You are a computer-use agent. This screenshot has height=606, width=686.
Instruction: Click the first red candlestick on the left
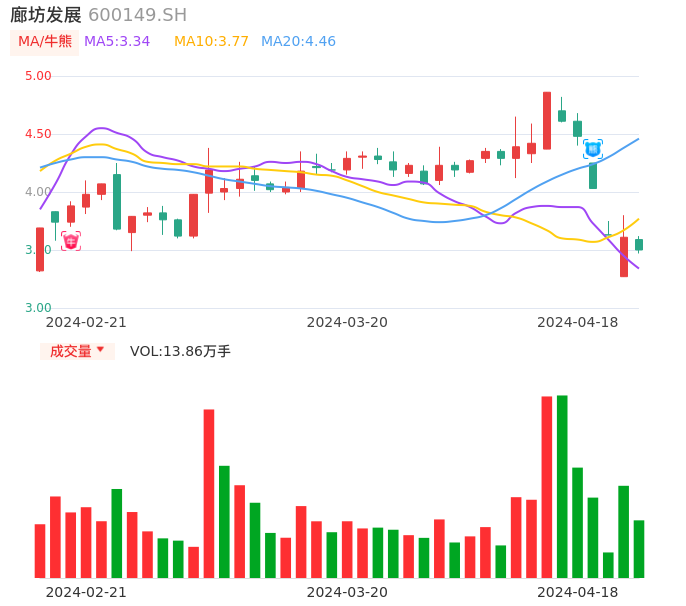click(x=40, y=249)
